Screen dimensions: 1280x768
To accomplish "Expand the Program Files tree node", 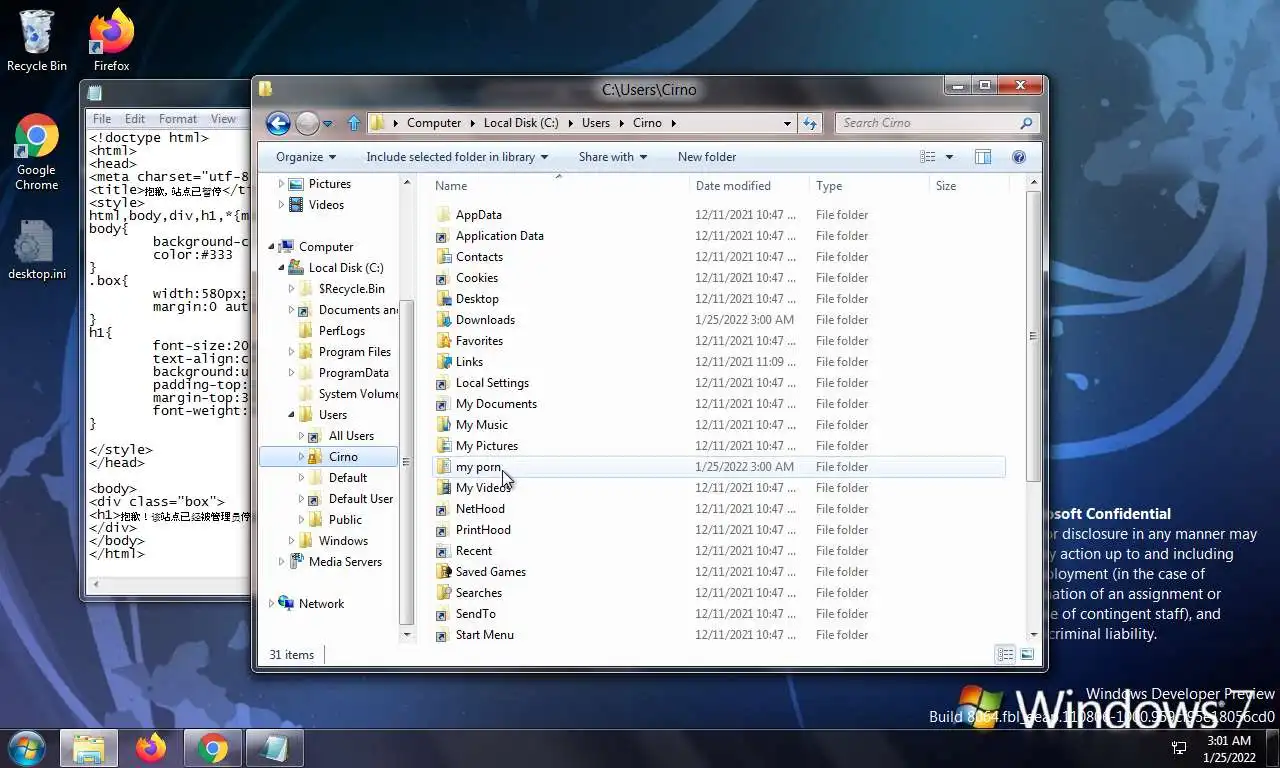I will pos(291,352).
